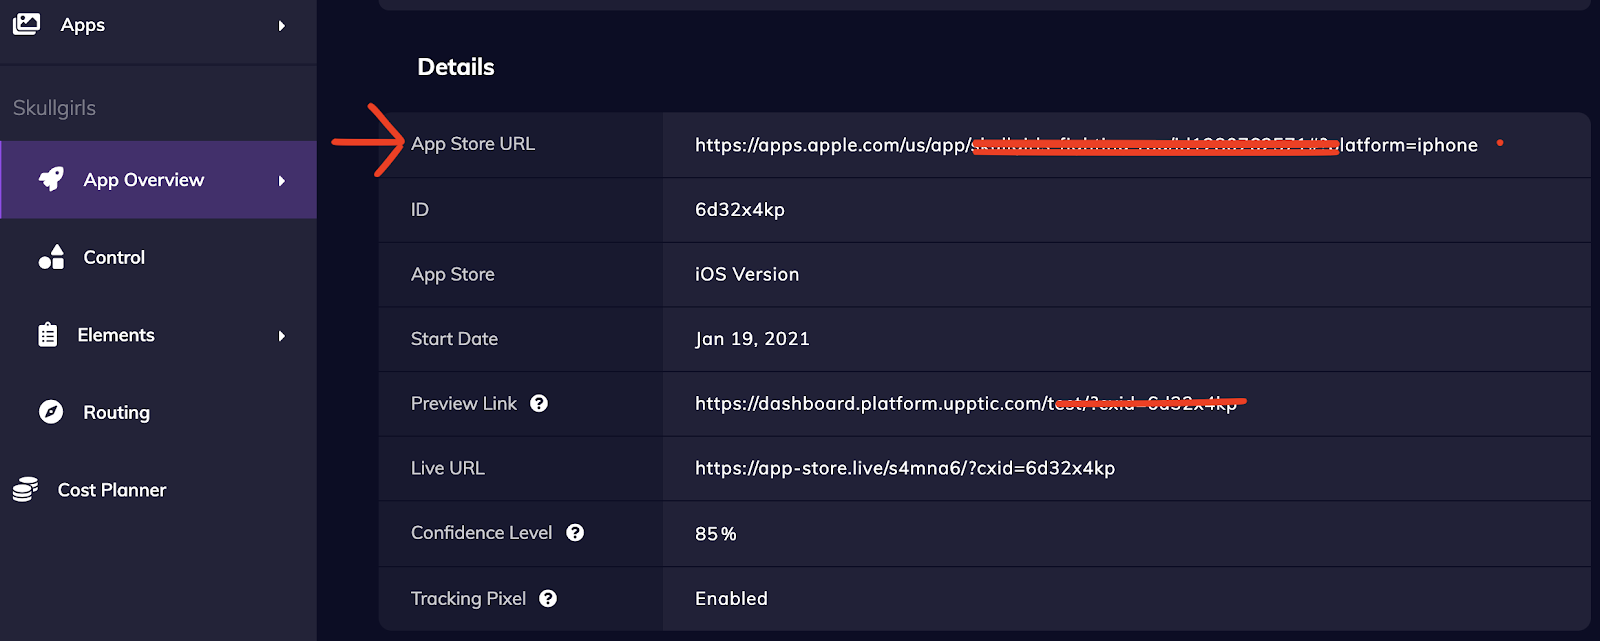Click the Confidence Level row label
The height and width of the screenshot is (641, 1600).
(x=481, y=533)
